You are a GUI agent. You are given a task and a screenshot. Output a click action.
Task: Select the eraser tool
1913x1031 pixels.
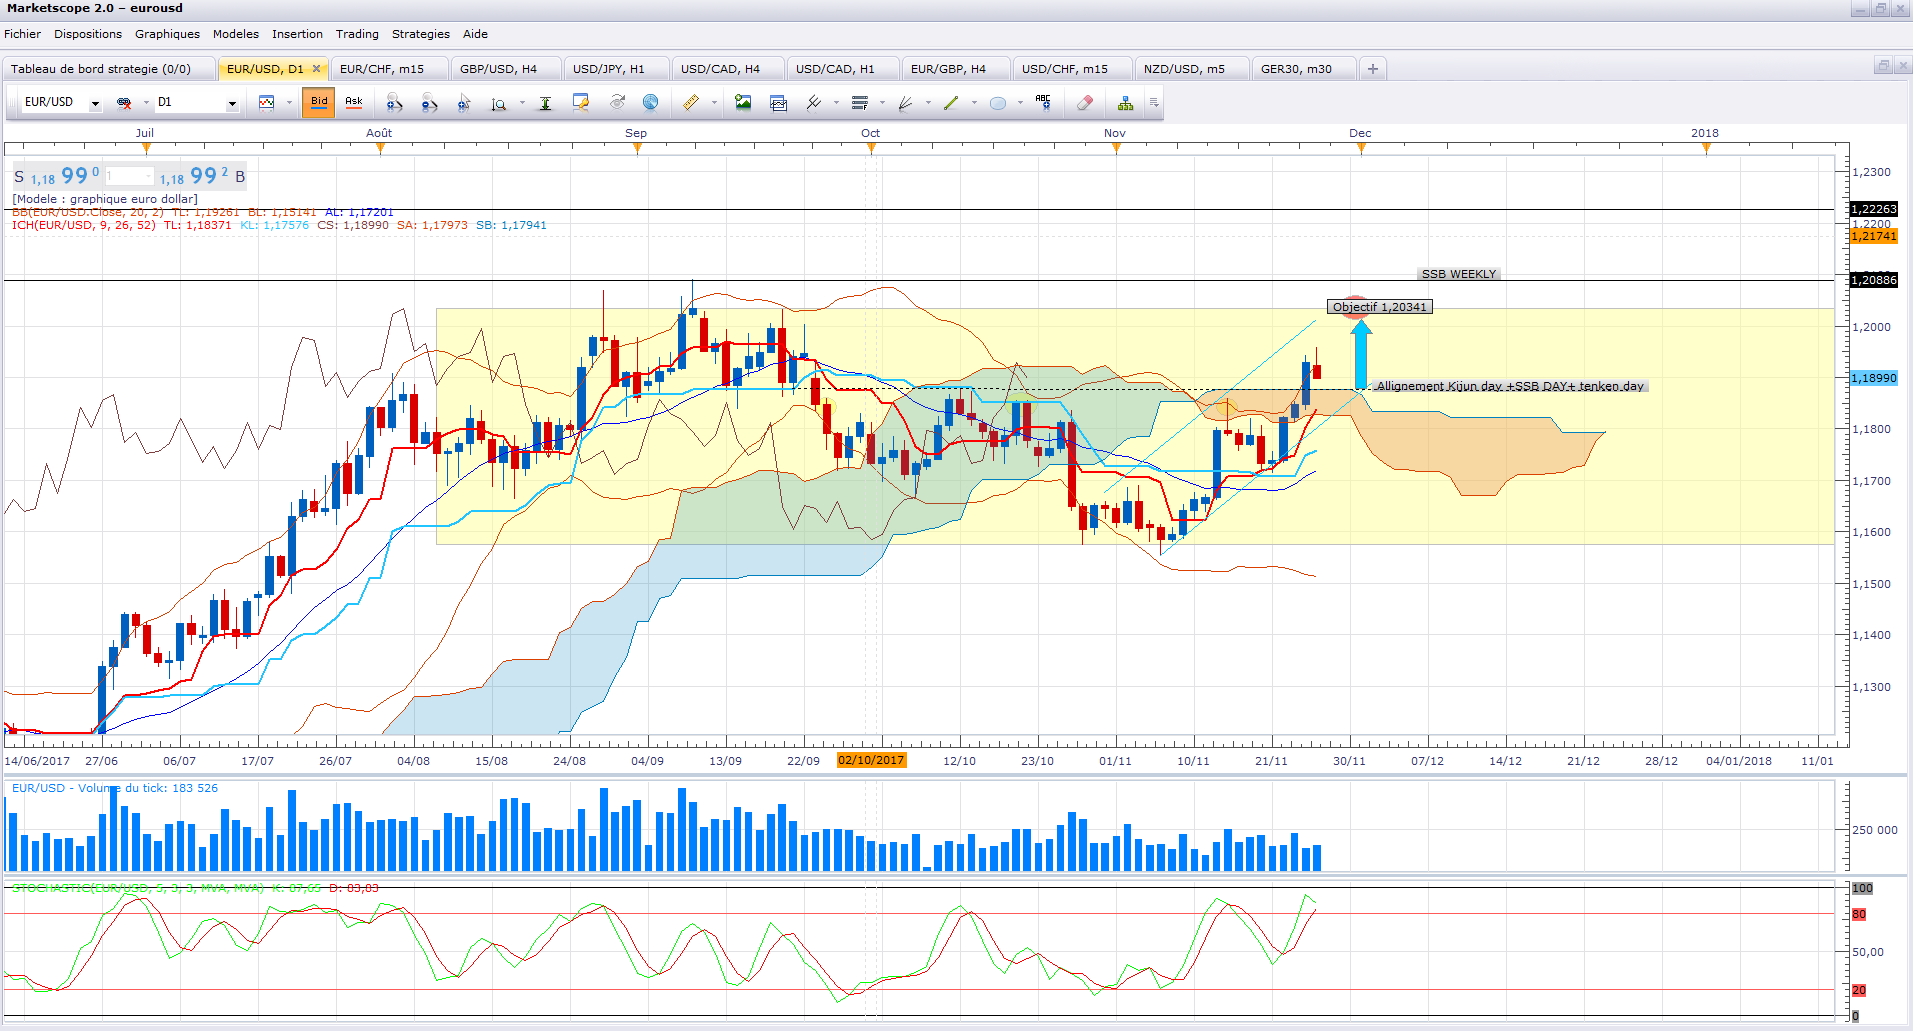tap(1085, 102)
